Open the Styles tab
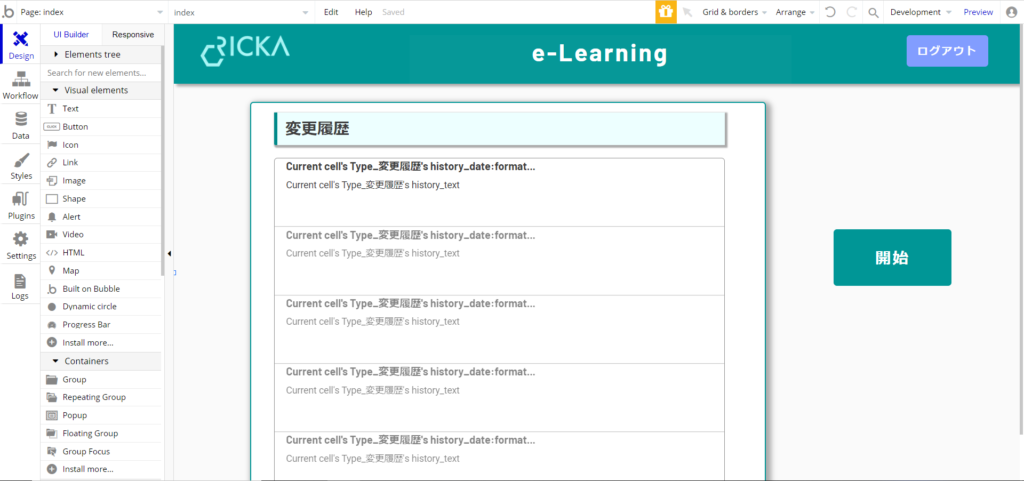The image size is (1024, 481). tap(21, 166)
